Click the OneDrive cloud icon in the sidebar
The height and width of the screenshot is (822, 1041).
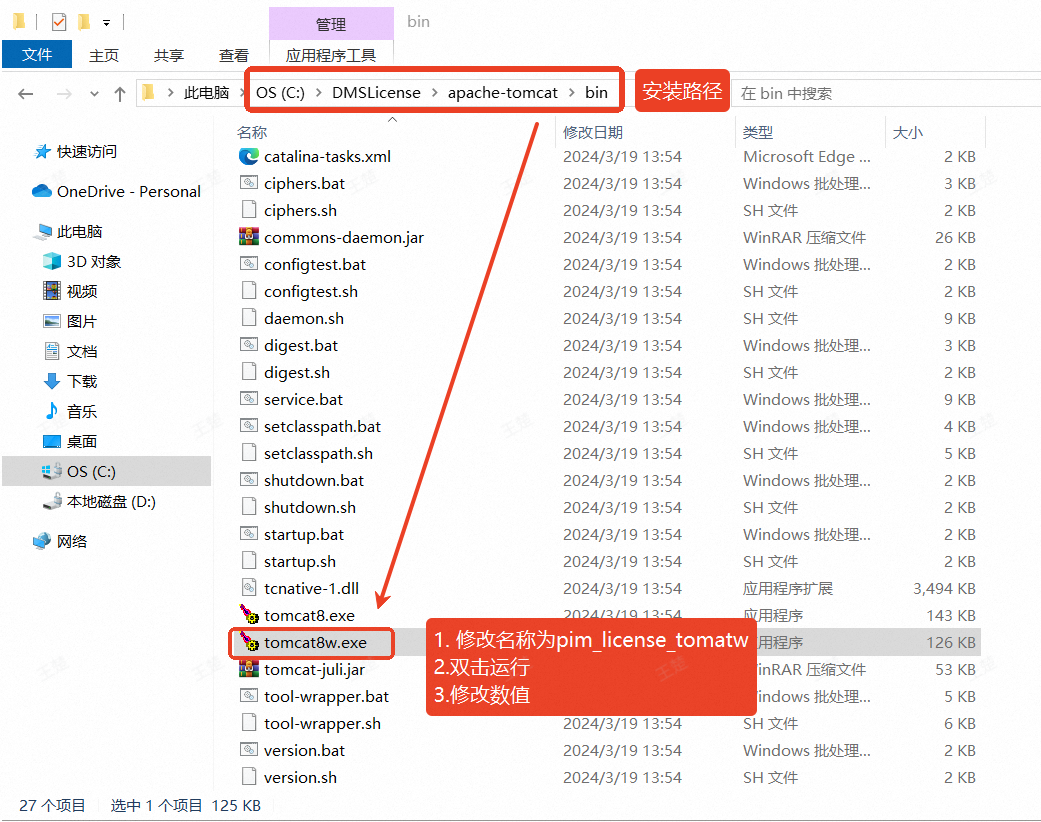pos(42,191)
